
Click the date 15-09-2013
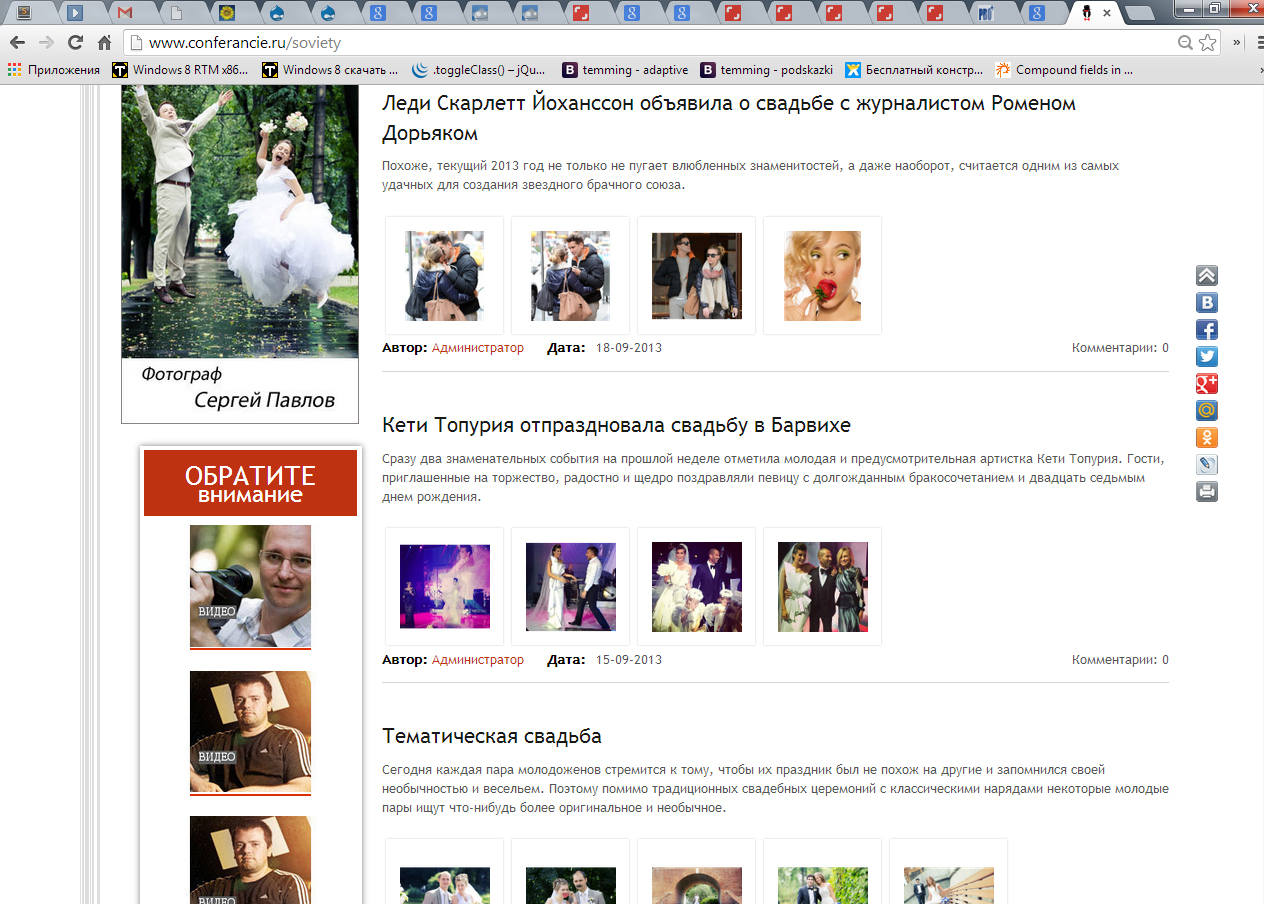(x=629, y=660)
